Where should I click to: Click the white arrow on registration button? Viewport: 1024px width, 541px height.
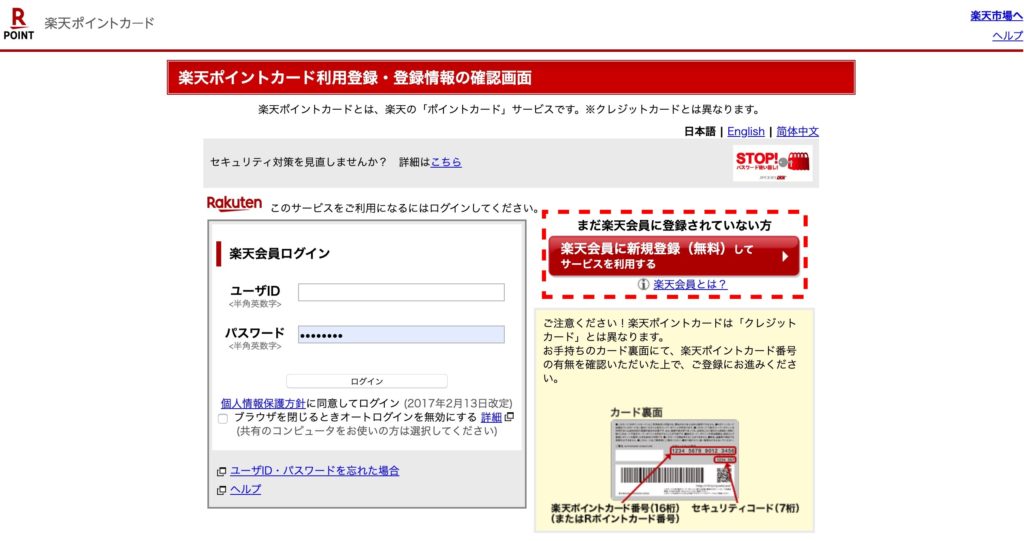click(785, 256)
